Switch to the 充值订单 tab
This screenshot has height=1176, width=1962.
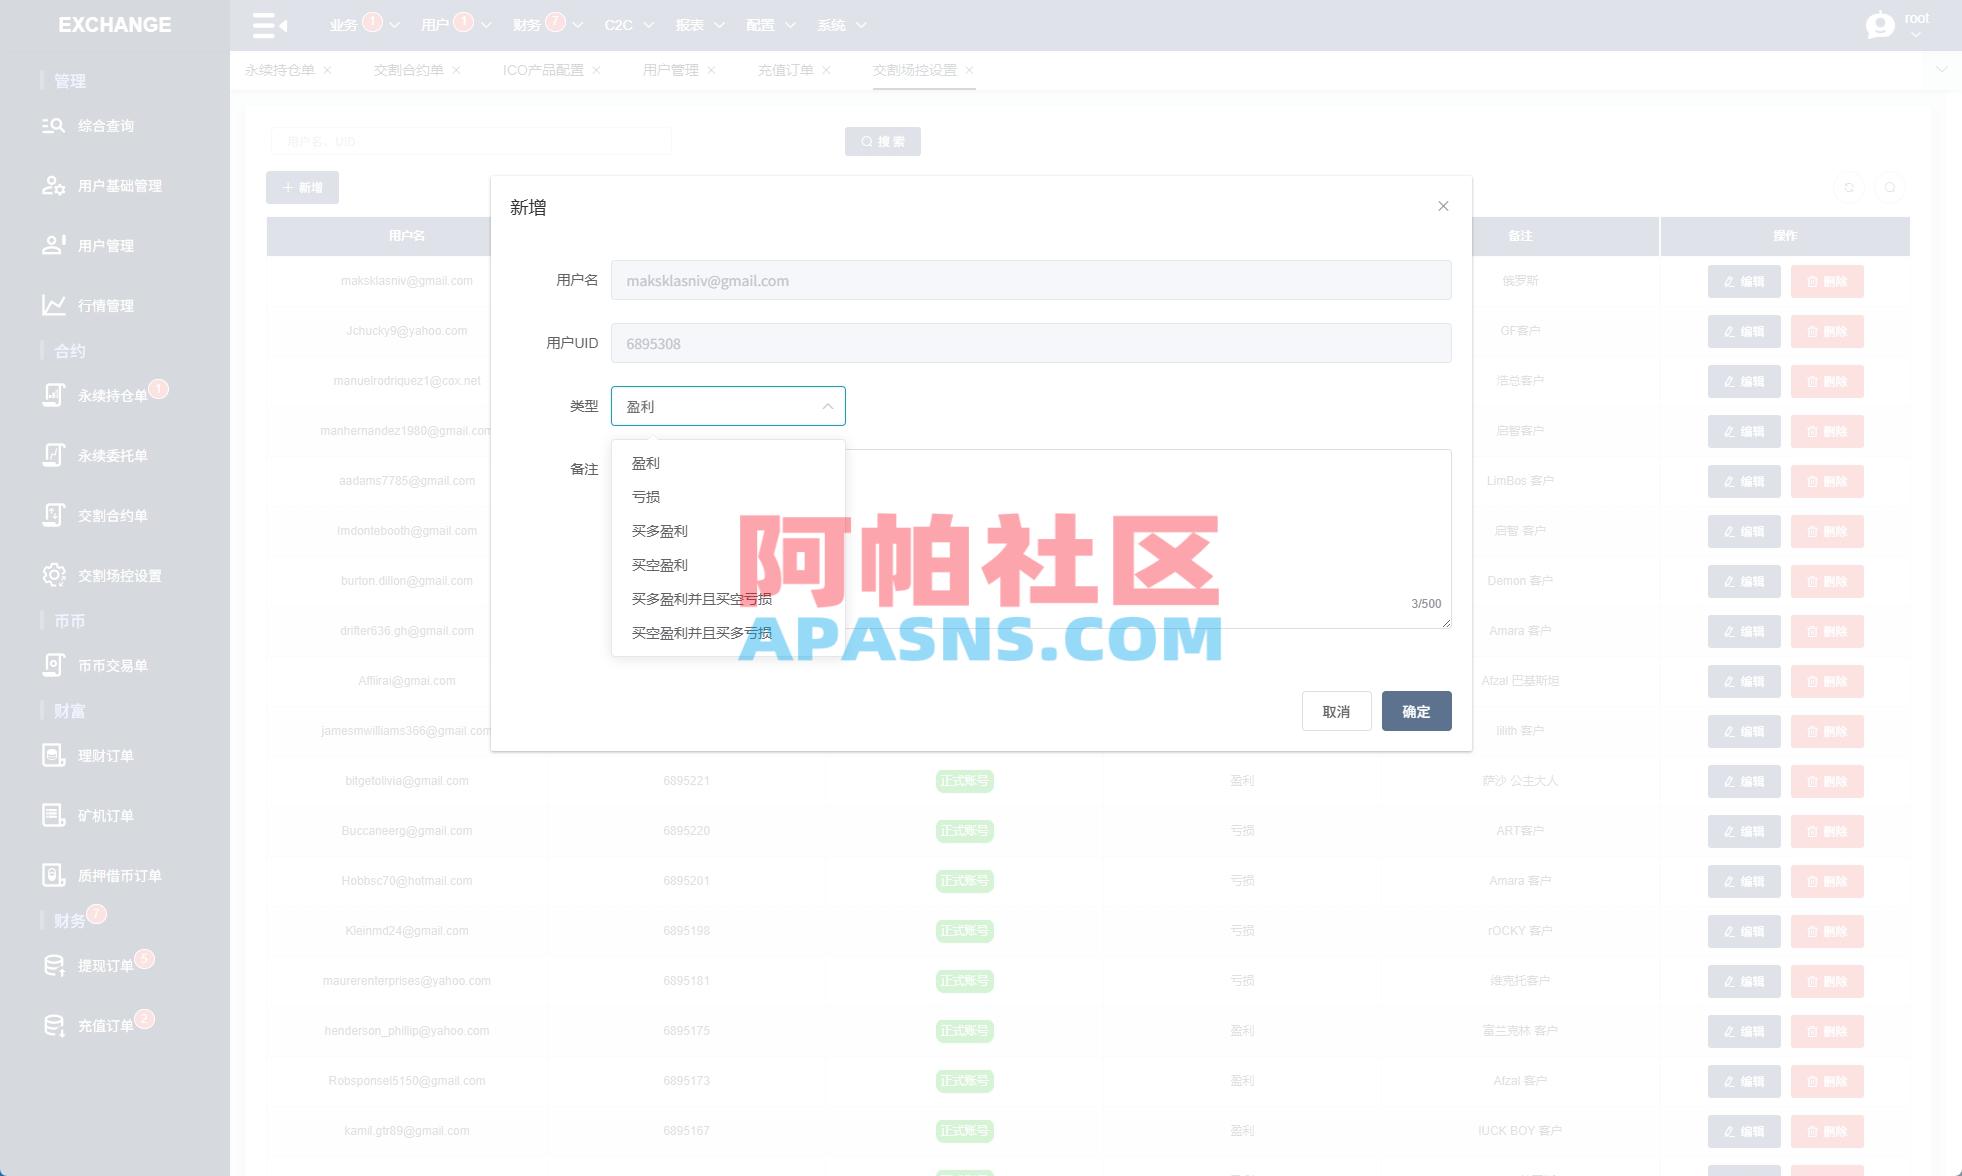coord(786,70)
